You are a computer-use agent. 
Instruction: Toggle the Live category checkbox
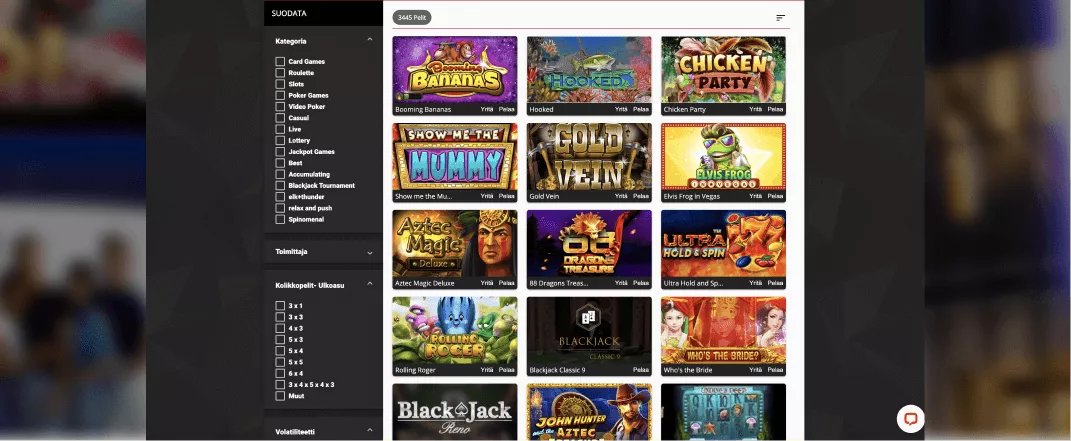pyautogui.click(x=280, y=129)
